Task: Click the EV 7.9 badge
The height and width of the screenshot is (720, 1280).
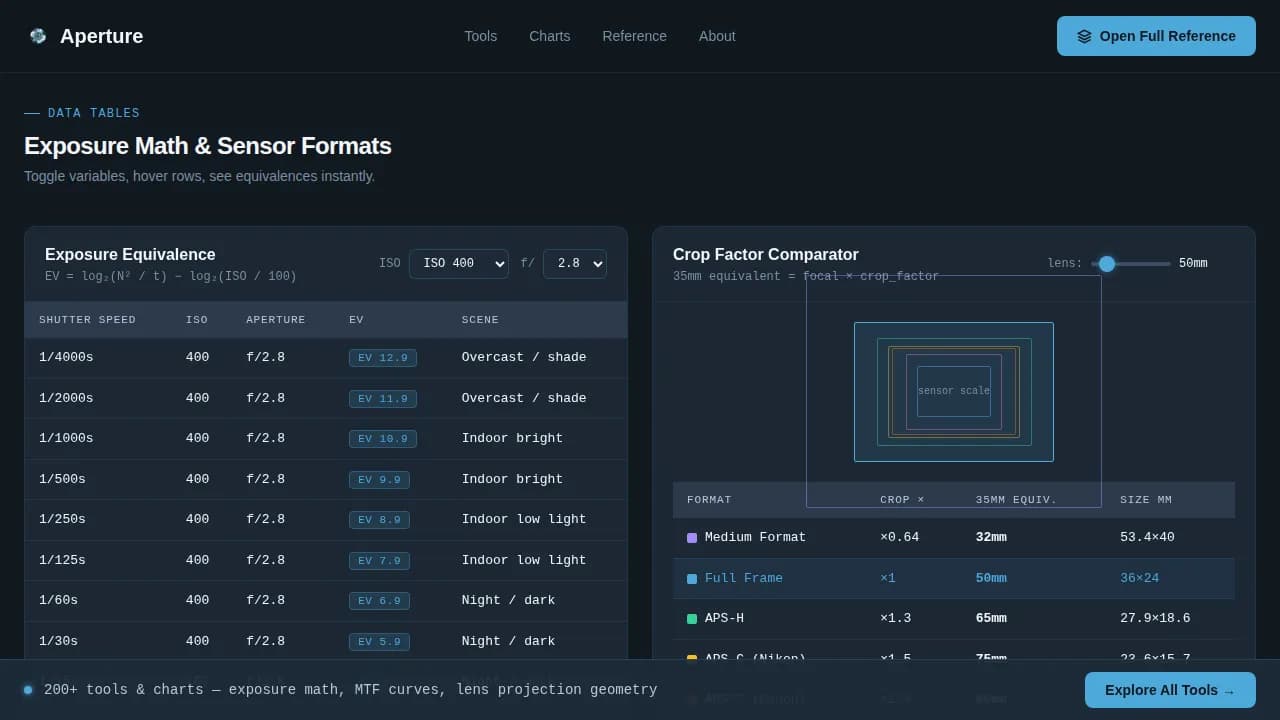Action: point(379,561)
